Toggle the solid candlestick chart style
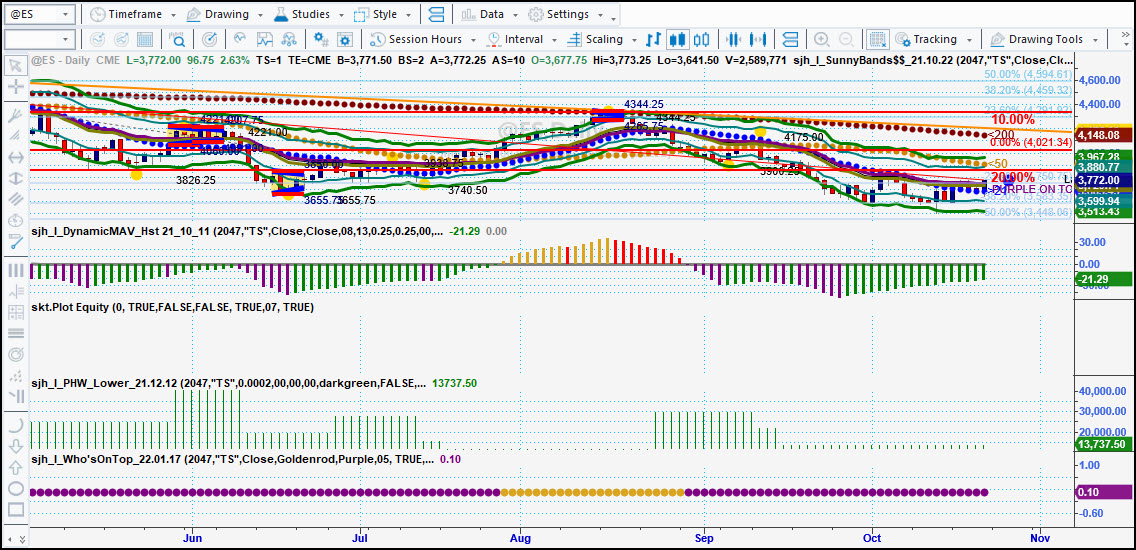This screenshot has height=550, width=1136. (677, 39)
